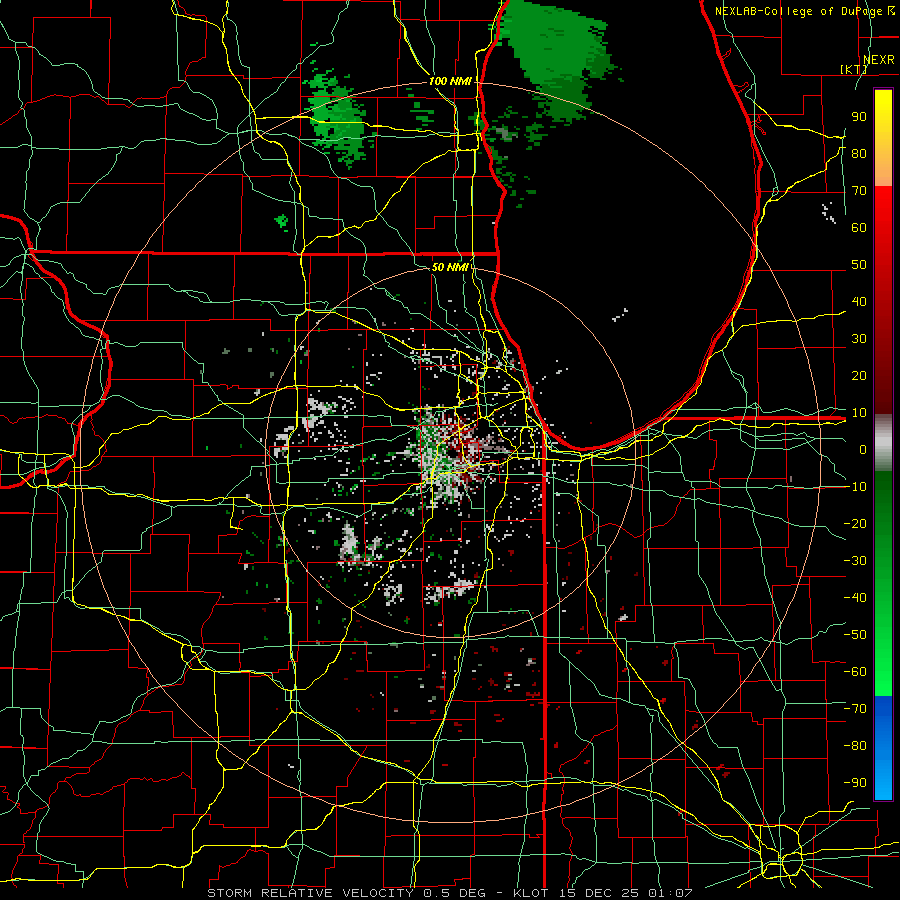Select the -60 value on velocity scale
Viewport: 900px width, 900px height.
(855, 672)
